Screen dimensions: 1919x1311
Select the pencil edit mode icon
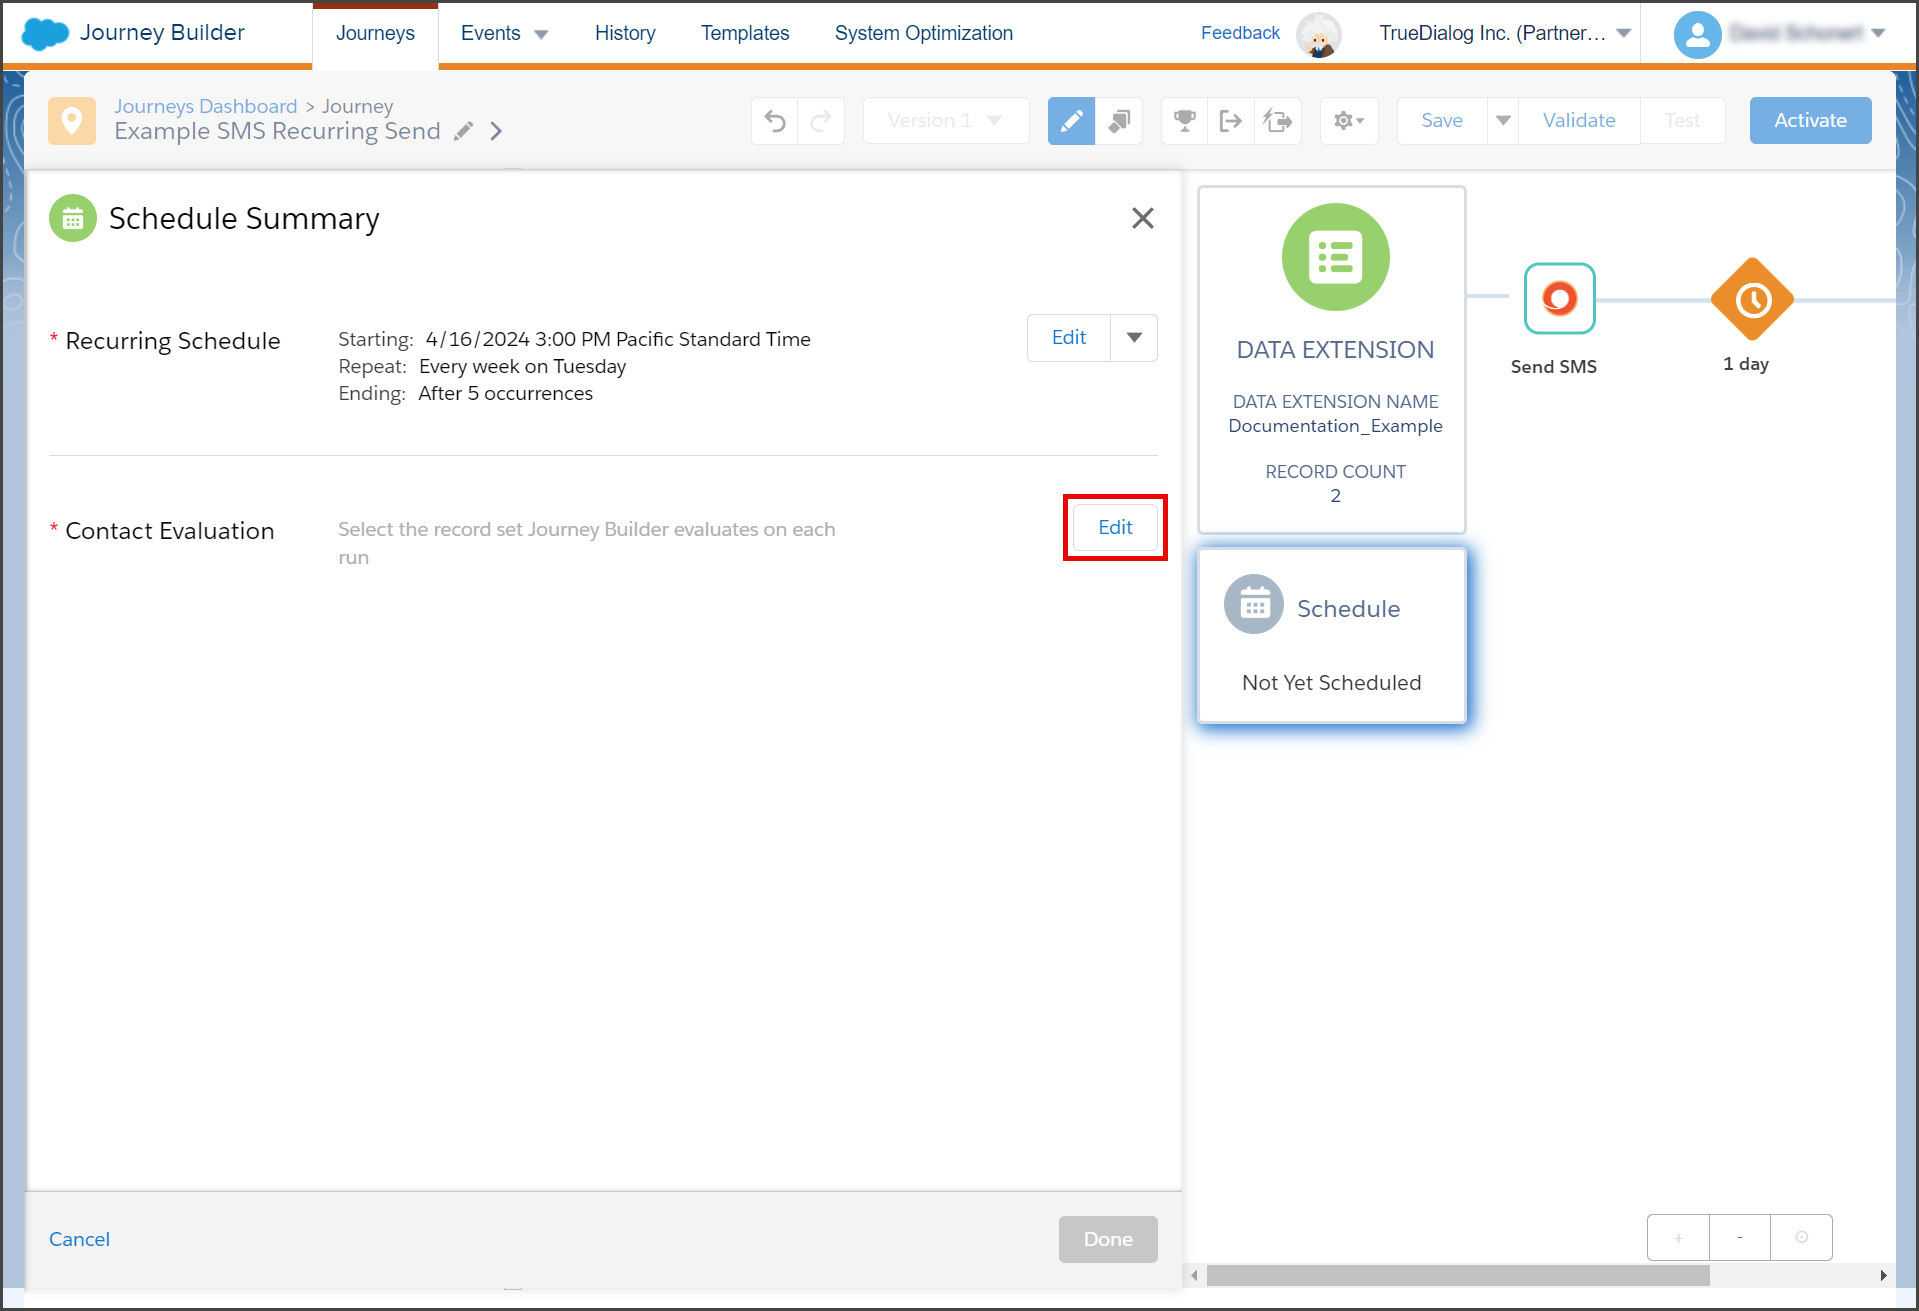[x=1071, y=121]
